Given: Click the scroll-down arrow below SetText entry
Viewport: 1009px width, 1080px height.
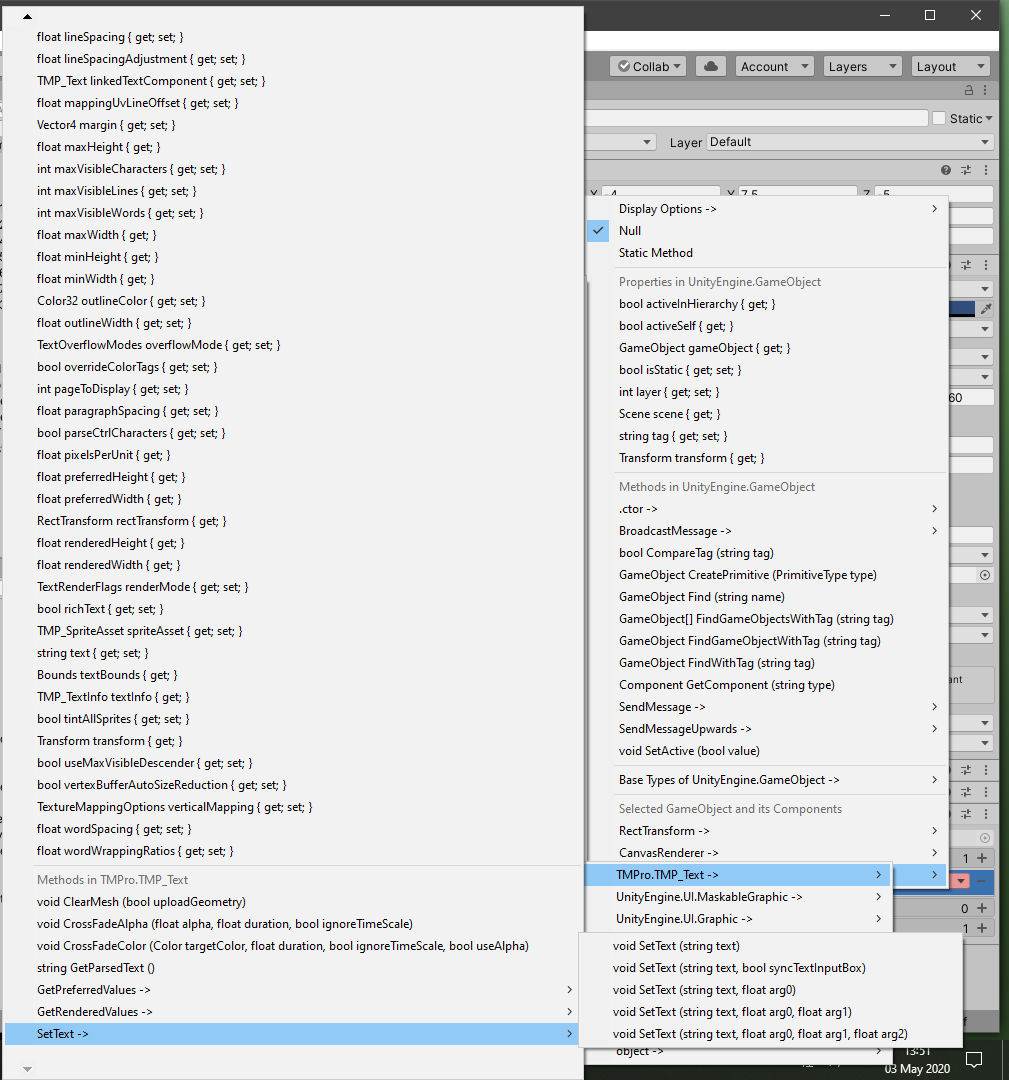Looking at the screenshot, I should coord(27,1069).
